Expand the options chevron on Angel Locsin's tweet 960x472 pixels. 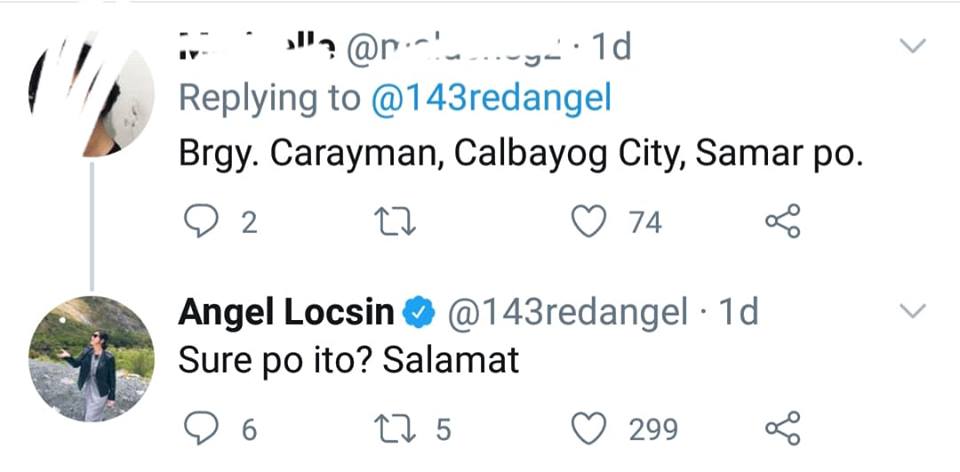coord(914,312)
